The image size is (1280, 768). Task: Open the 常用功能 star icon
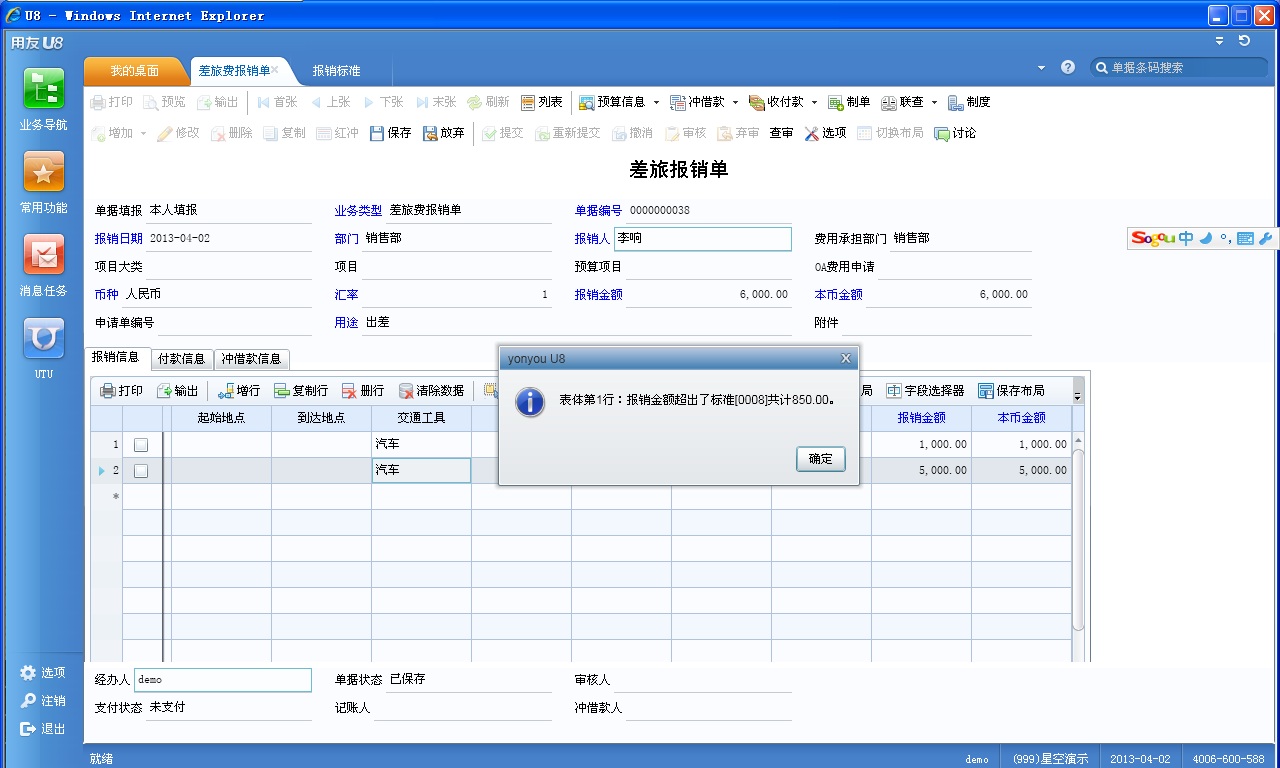44,172
